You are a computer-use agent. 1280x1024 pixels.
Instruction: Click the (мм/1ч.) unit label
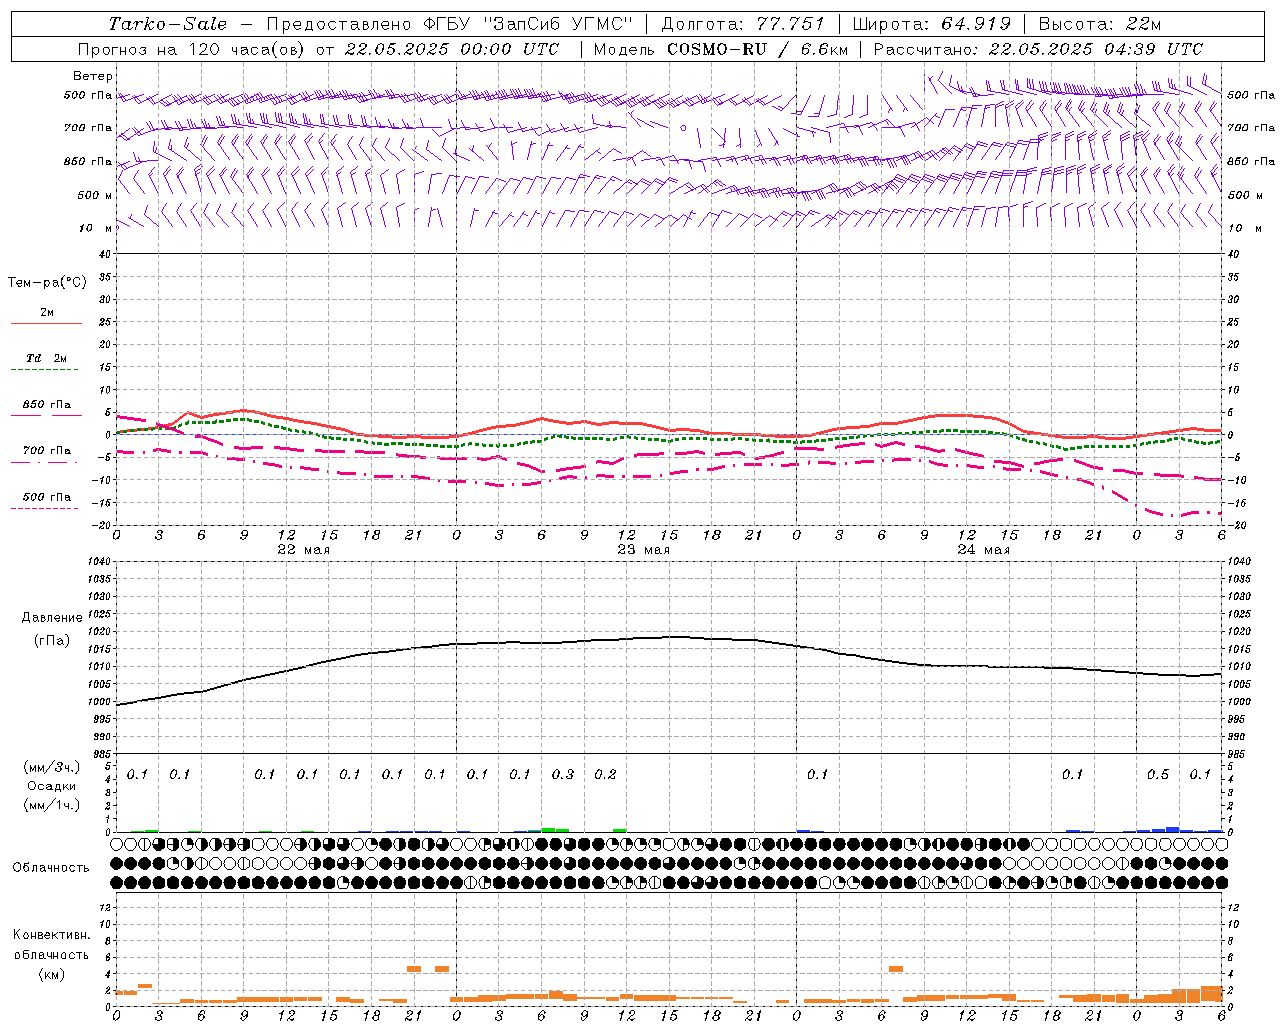pos(52,805)
